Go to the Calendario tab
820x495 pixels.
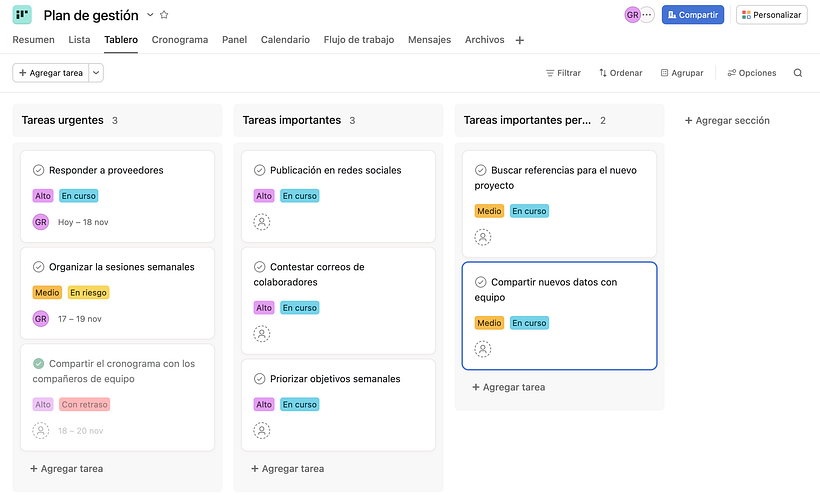point(285,40)
